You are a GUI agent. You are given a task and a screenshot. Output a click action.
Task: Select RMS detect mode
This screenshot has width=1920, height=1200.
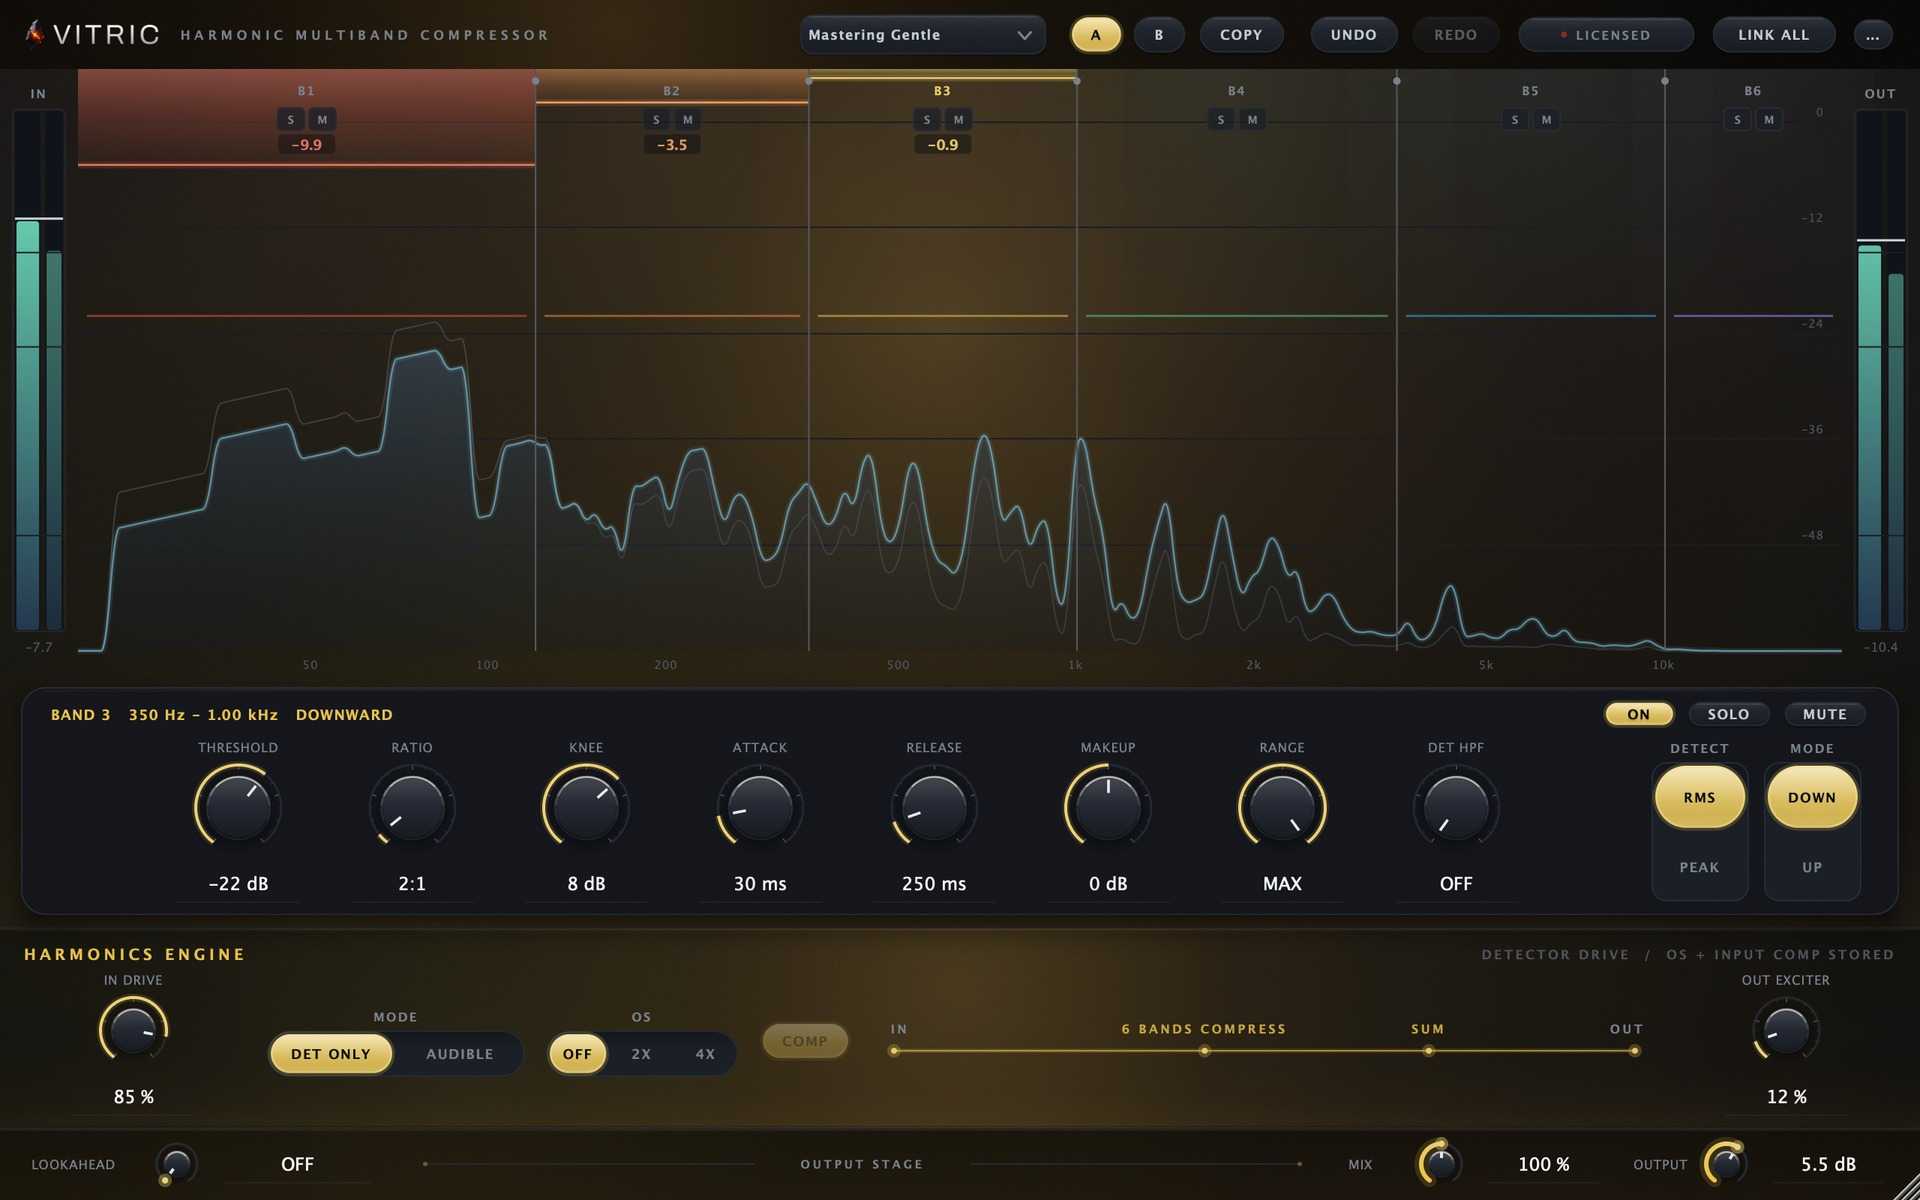[1700, 798]
